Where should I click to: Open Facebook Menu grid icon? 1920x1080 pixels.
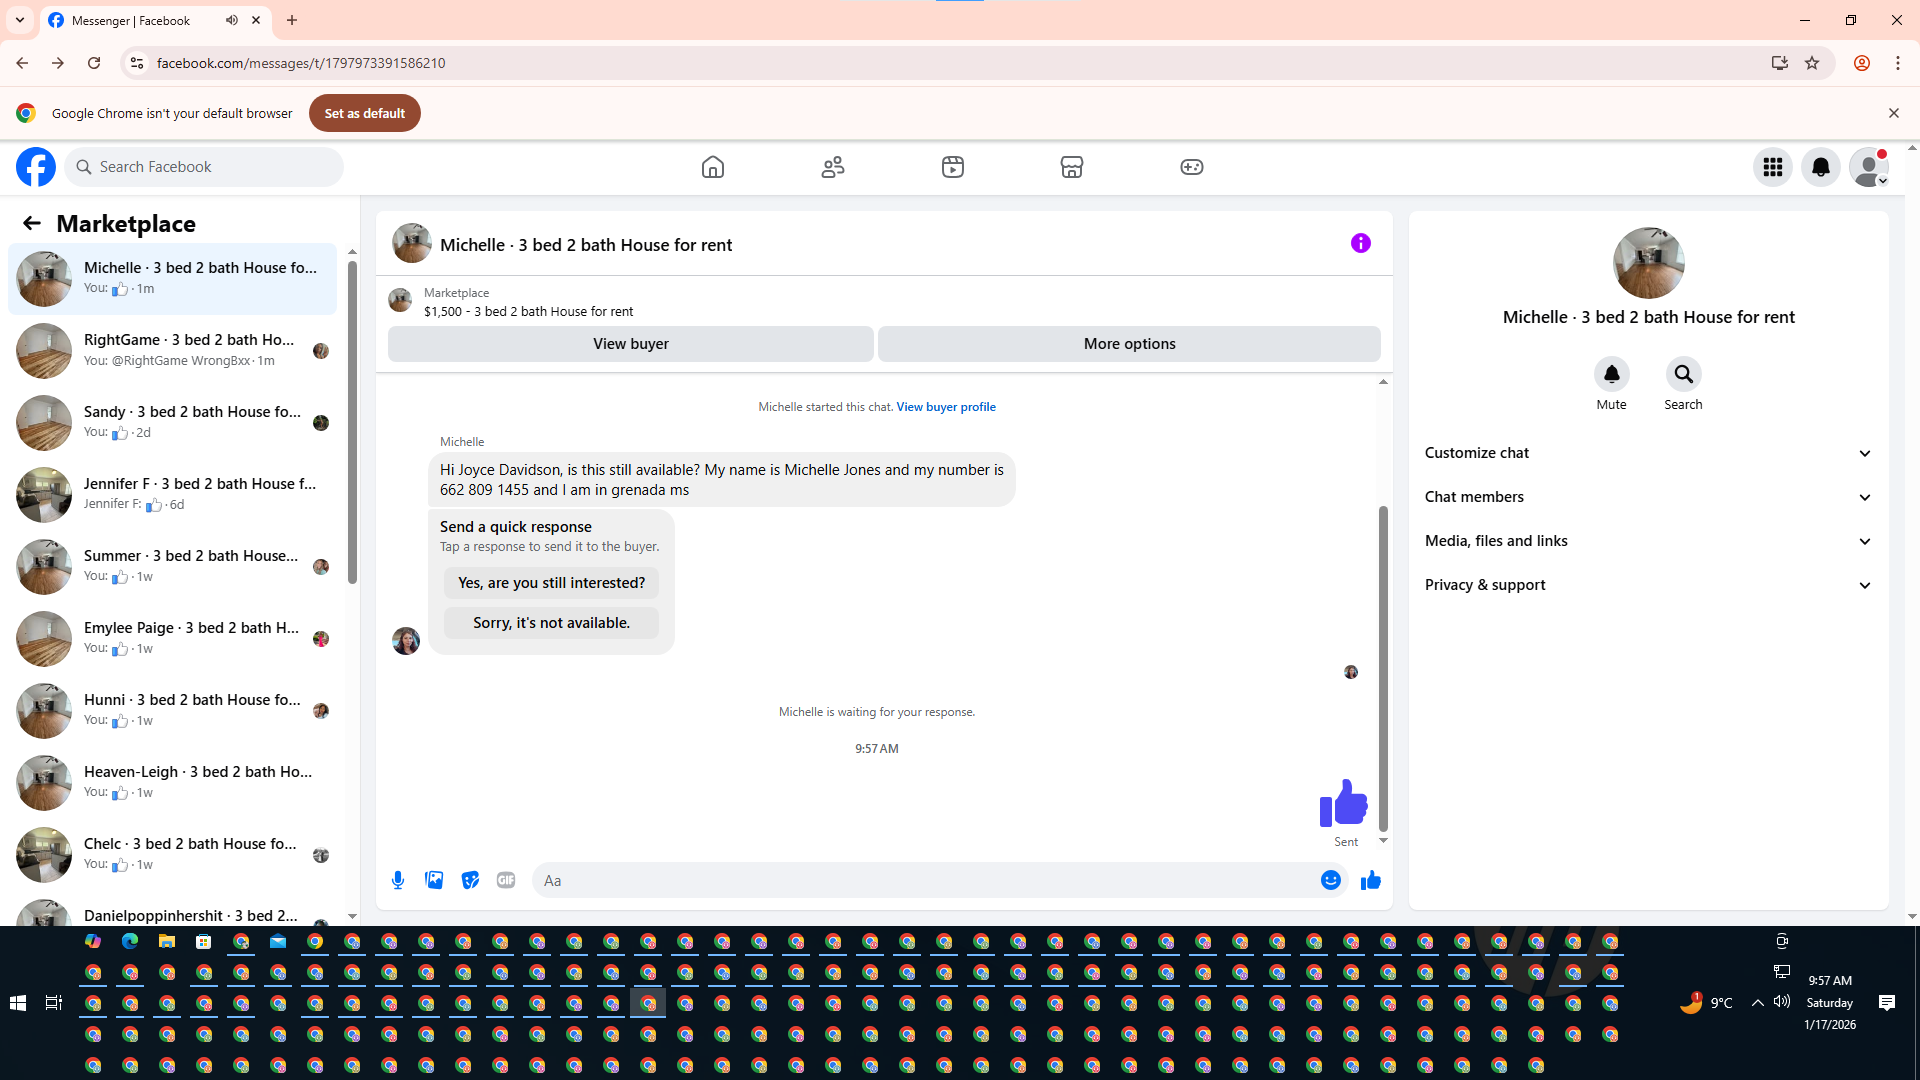click(x=1772, y=167)
